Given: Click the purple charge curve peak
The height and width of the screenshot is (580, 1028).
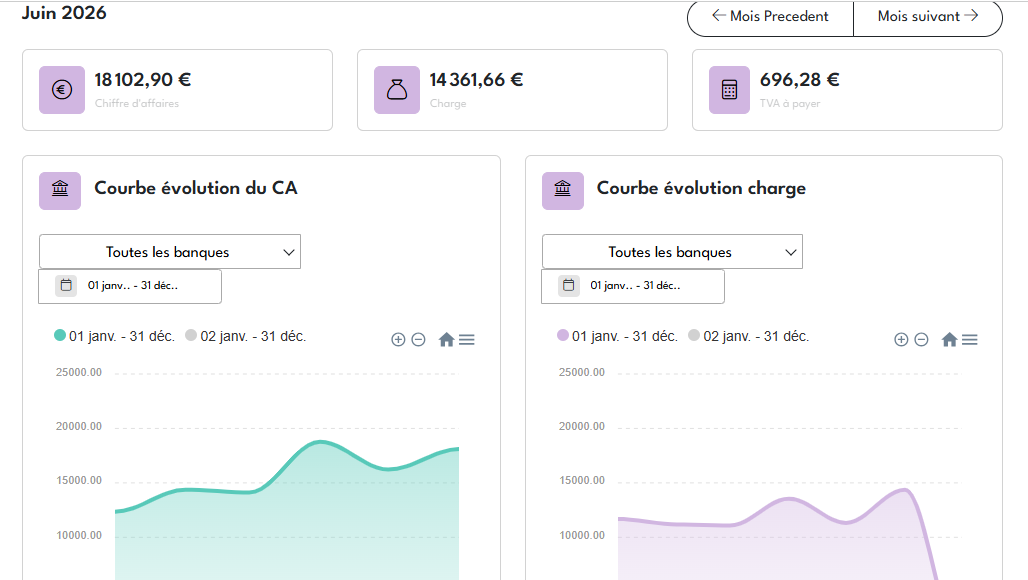Looking at the screenshot, I should 905,490.
